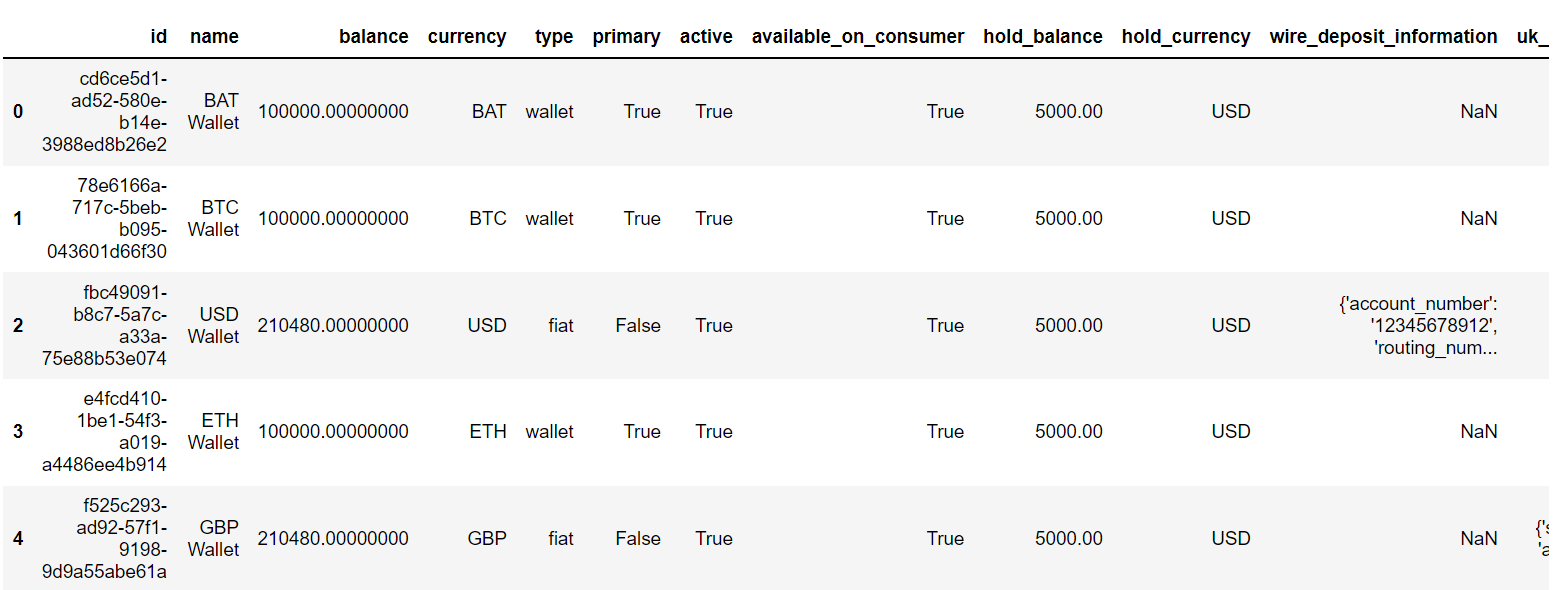Screen dimensions: 1554x590
Task: Click the balance column header
Action: coord(373,37)
